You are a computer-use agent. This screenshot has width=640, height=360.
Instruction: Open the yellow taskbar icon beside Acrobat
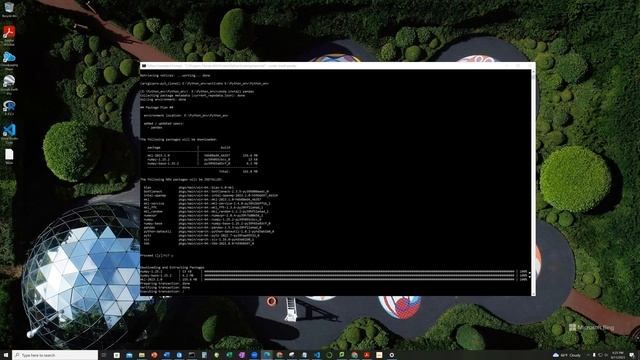379,355
